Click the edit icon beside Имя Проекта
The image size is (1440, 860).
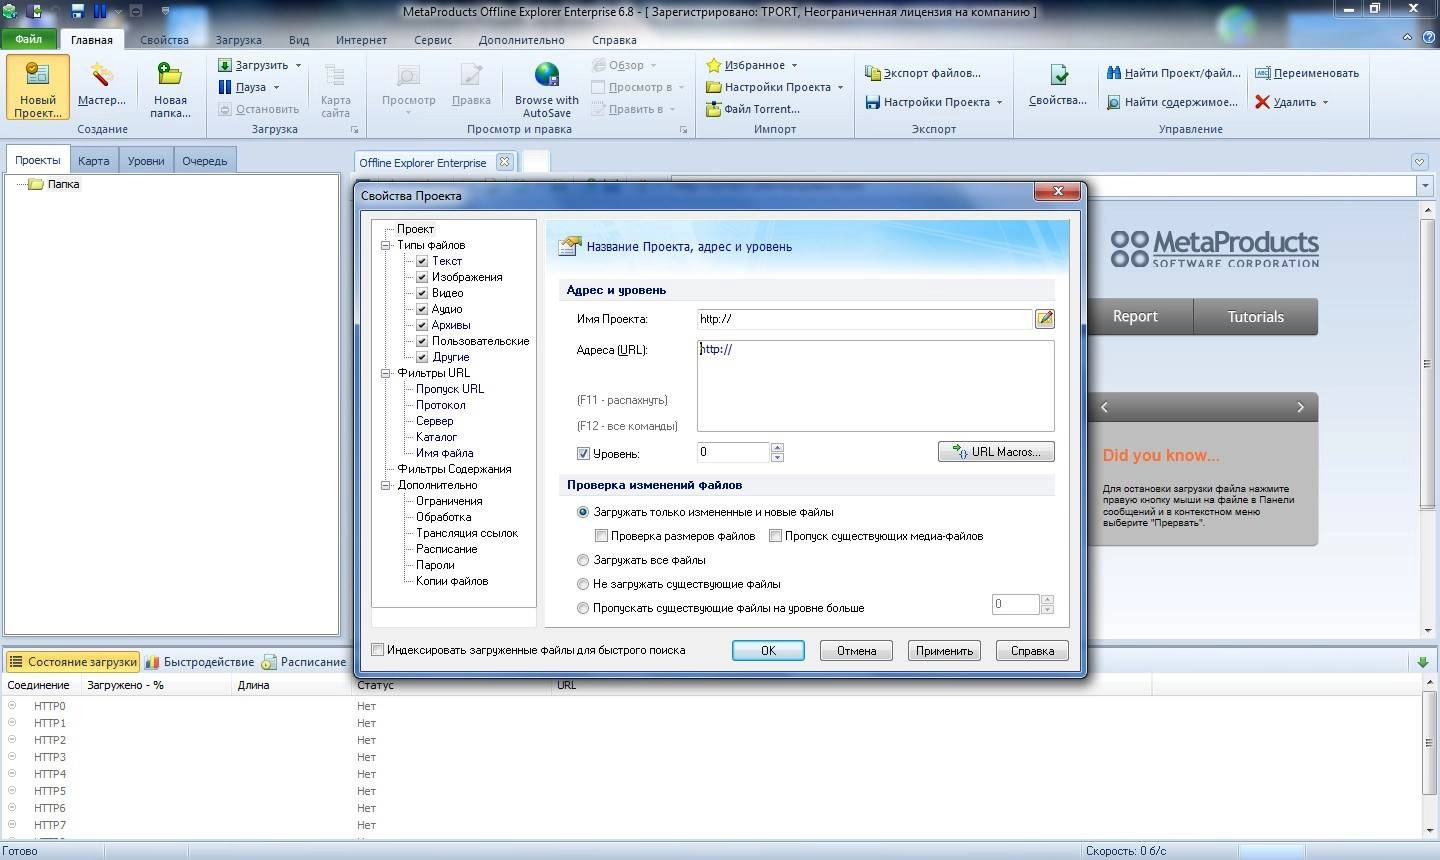[x=1045, y=319]
